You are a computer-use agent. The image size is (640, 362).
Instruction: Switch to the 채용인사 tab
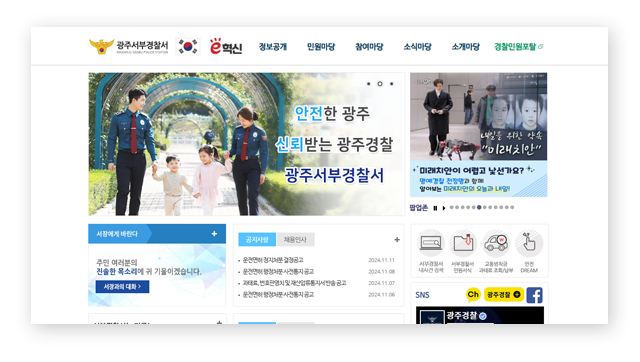295,240
